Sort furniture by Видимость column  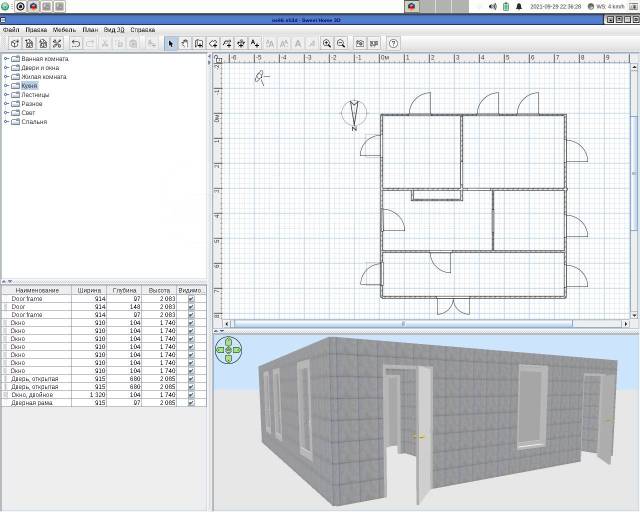pos(191,290)
